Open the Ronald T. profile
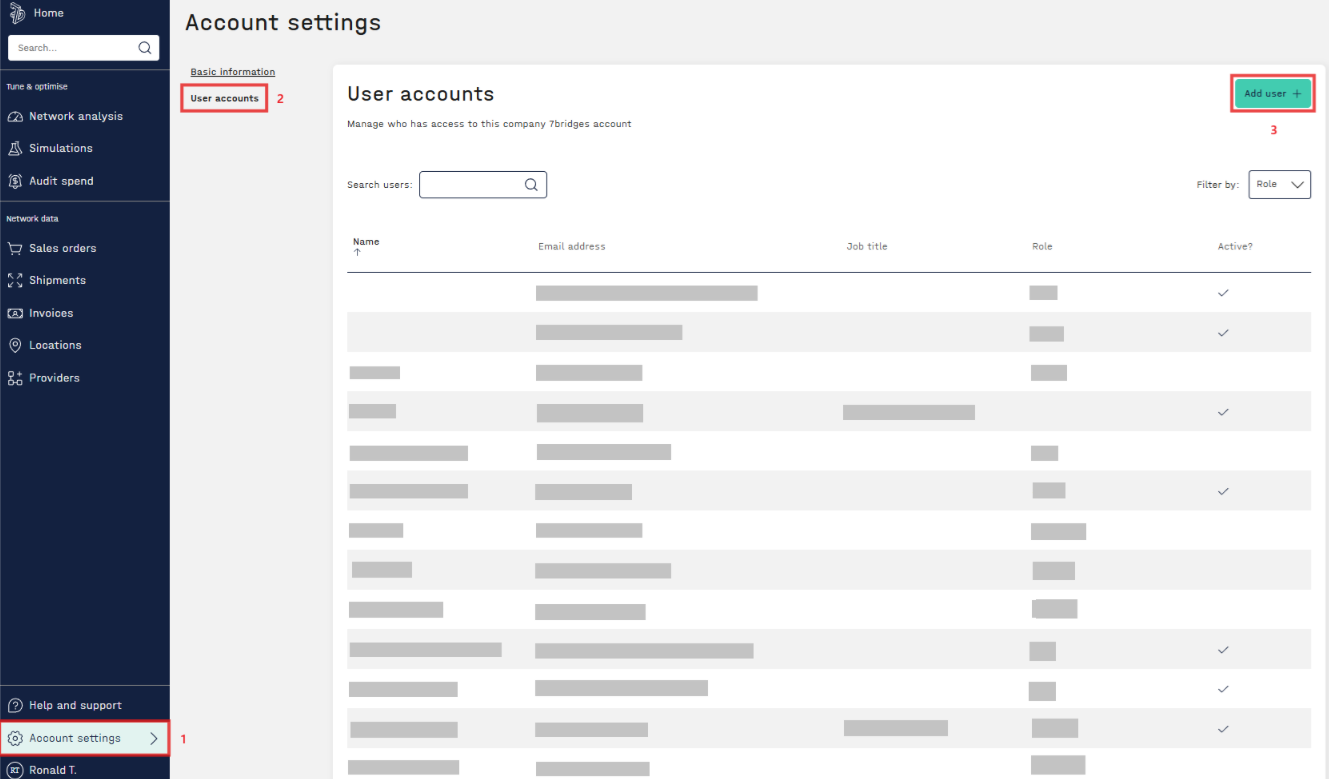The width and height of the screenshot is (1329, 779). [53, 771]
